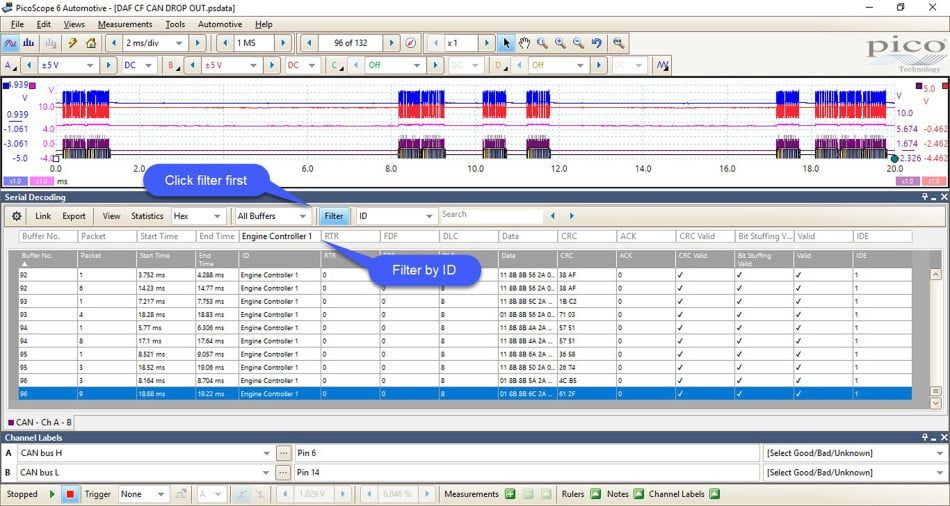Open the Tools menu
The height and width of the screenshot is (506, 950).
tap(175, 24)
